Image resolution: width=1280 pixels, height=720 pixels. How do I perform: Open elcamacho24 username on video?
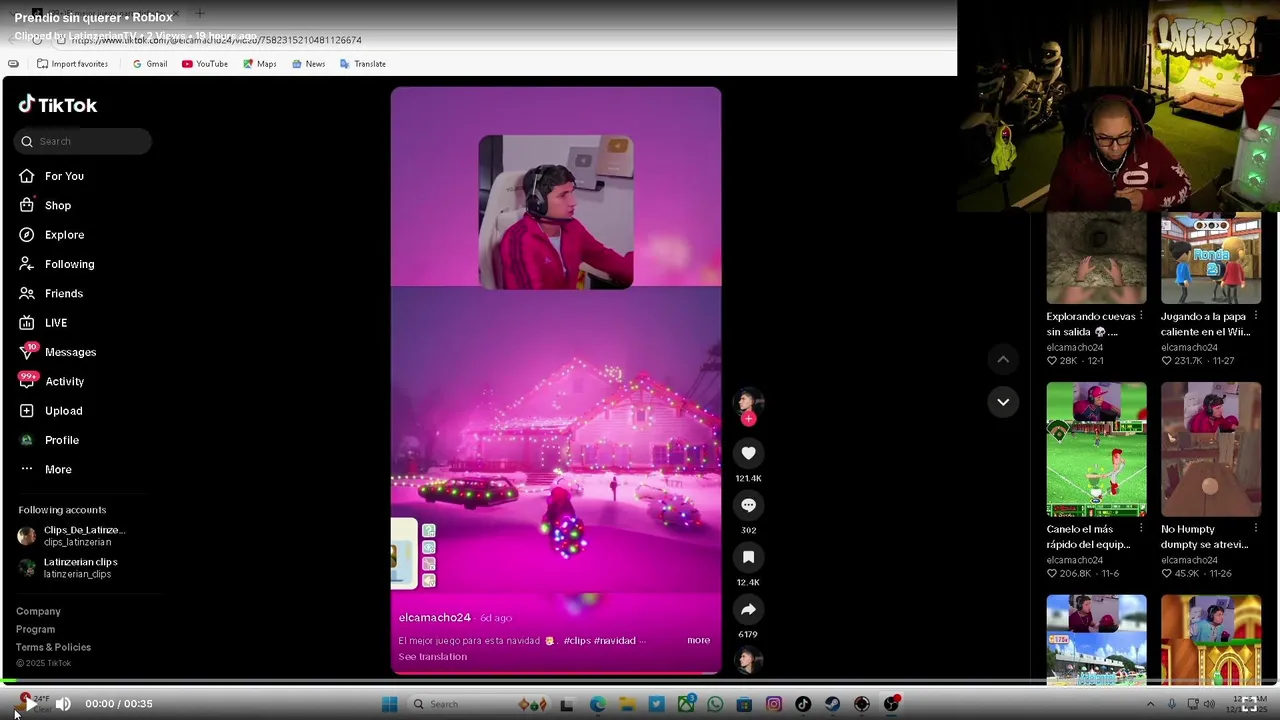click(x=434, y=618)
